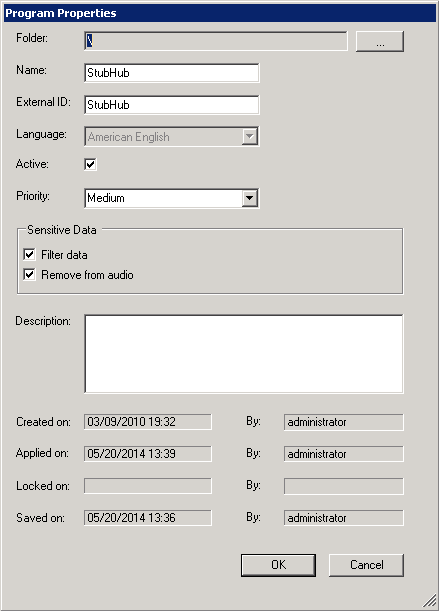Open the Priority dropdown set to Medium
The width and height of the screenshot is (439, 611).
point(171,198)
